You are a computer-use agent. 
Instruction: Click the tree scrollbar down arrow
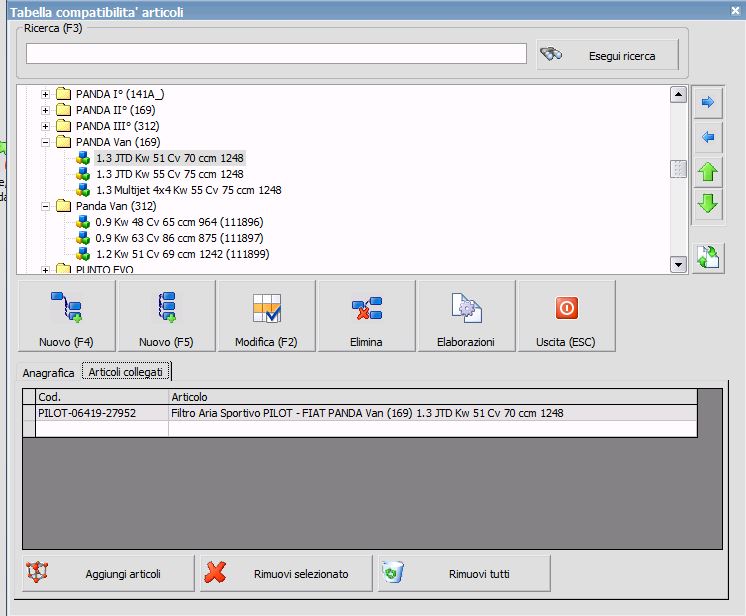pyautogui.click(x=678, y=264)
